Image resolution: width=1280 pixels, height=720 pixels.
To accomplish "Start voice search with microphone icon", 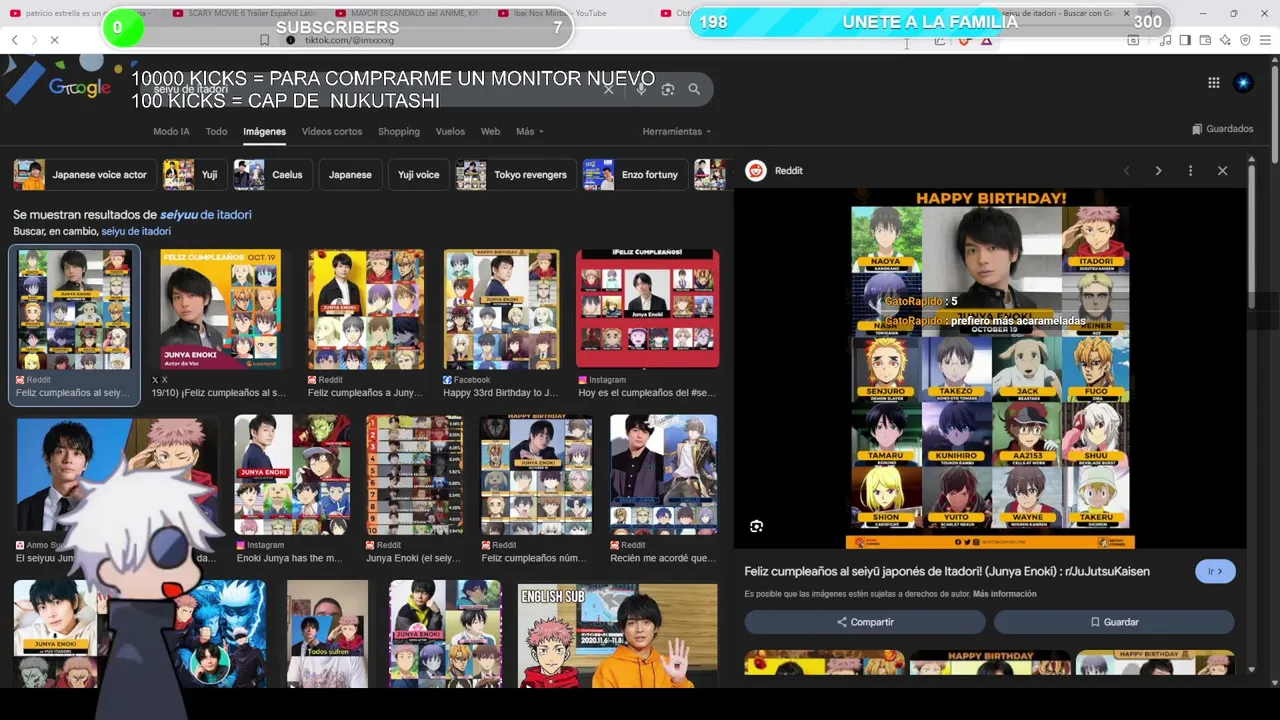I will 641,89.
